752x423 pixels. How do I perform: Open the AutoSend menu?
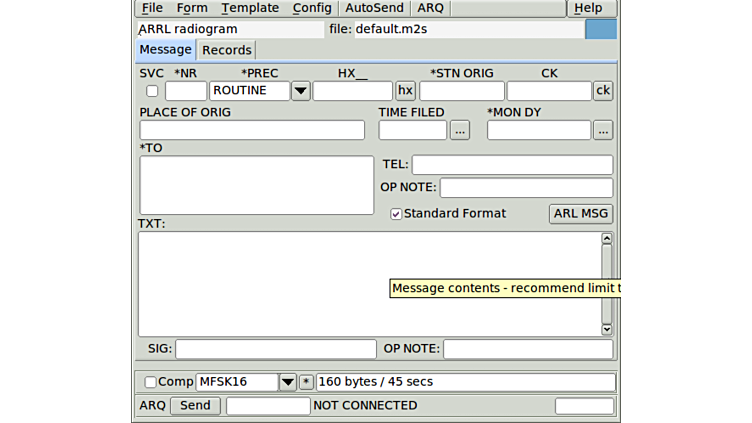point(374,8)
